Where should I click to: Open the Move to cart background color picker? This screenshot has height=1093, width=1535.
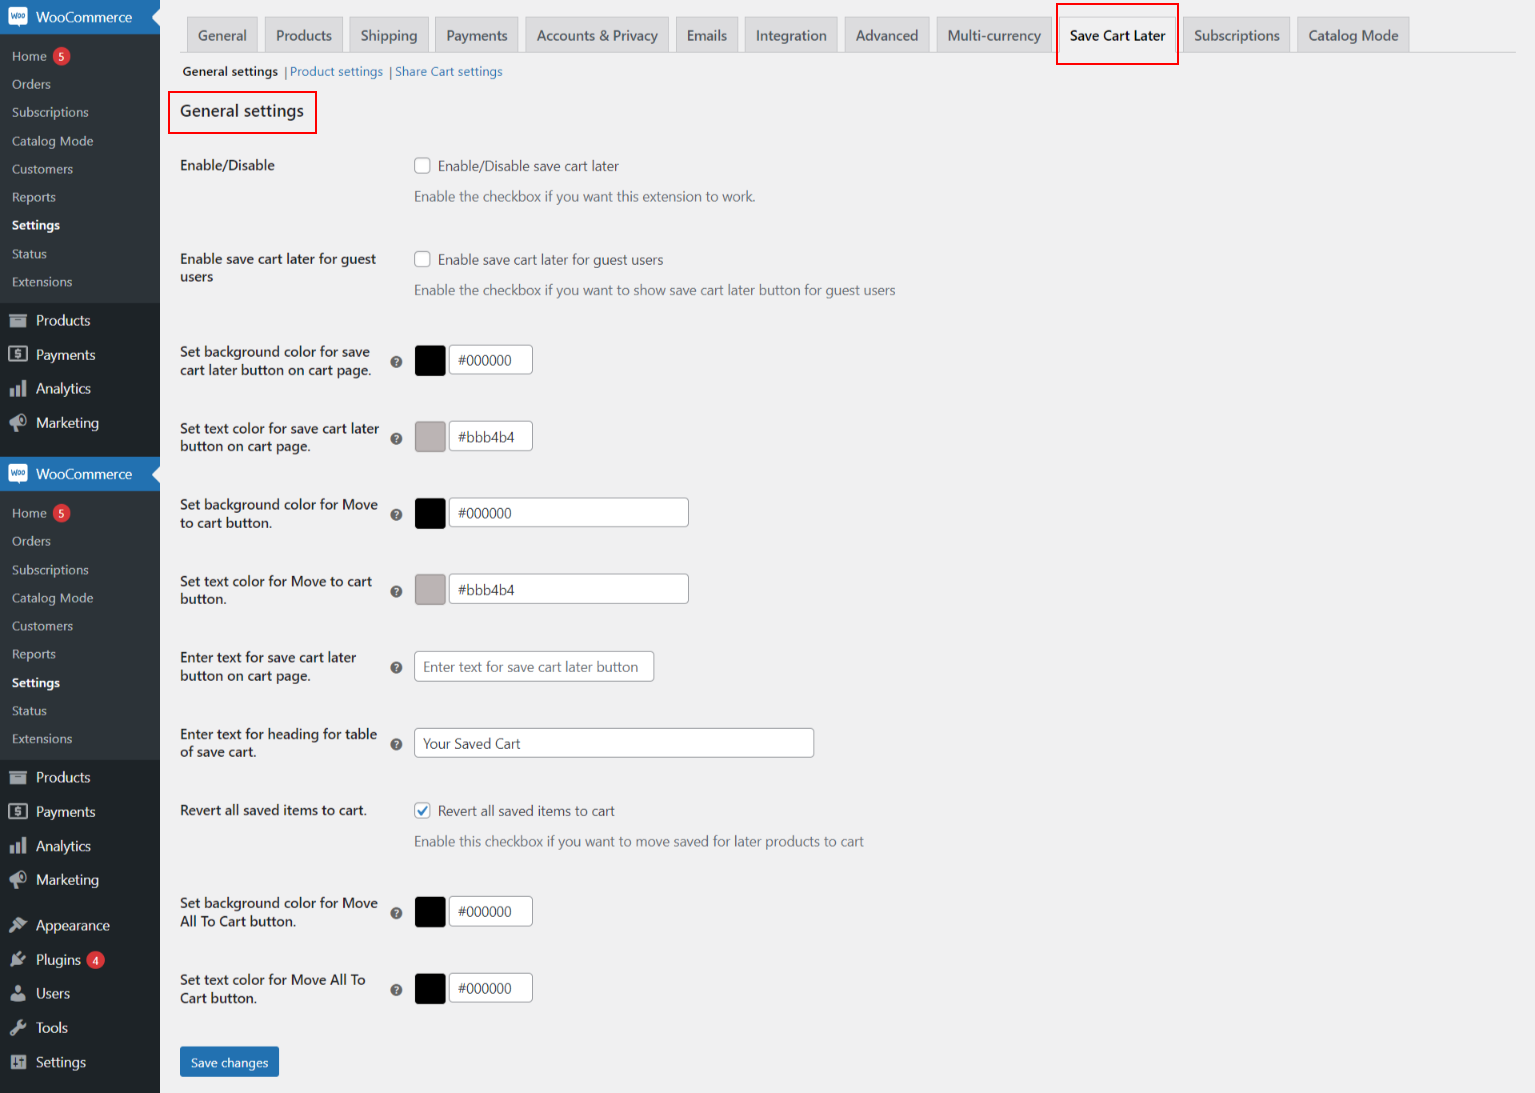point(429,512)
